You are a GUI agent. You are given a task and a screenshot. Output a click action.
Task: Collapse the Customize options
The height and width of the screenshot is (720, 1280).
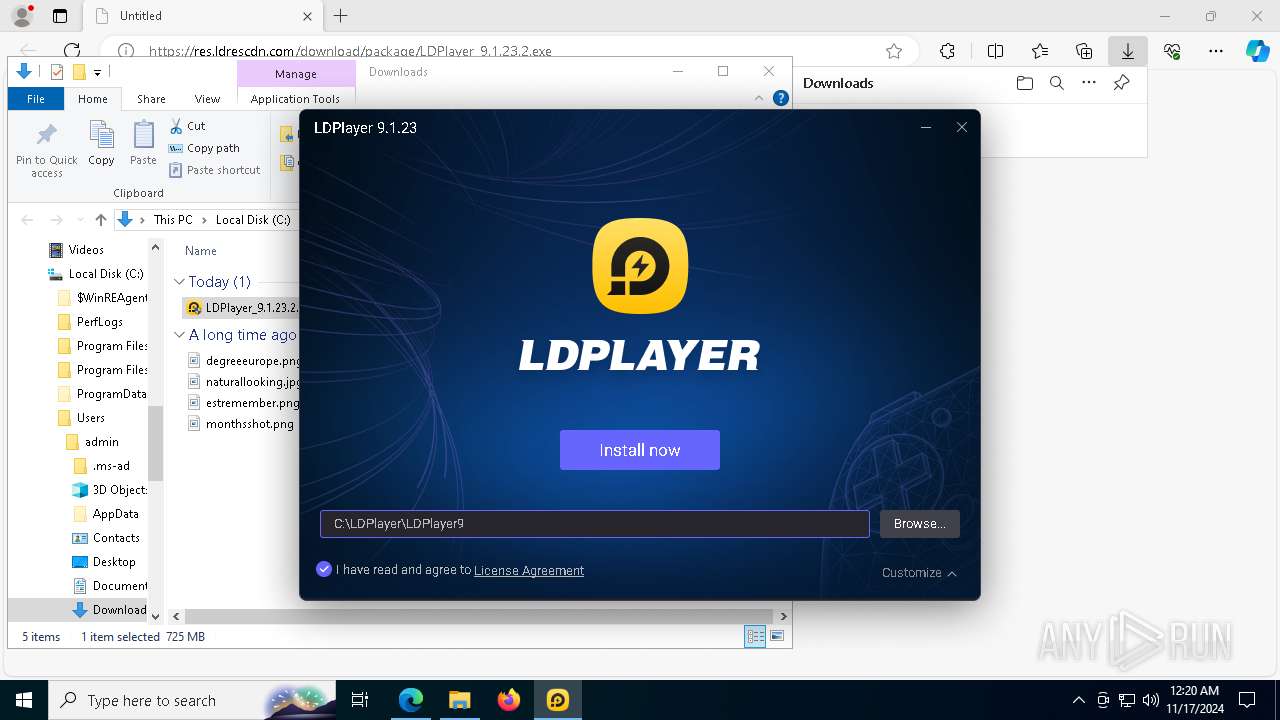click(x=919, y=573)
